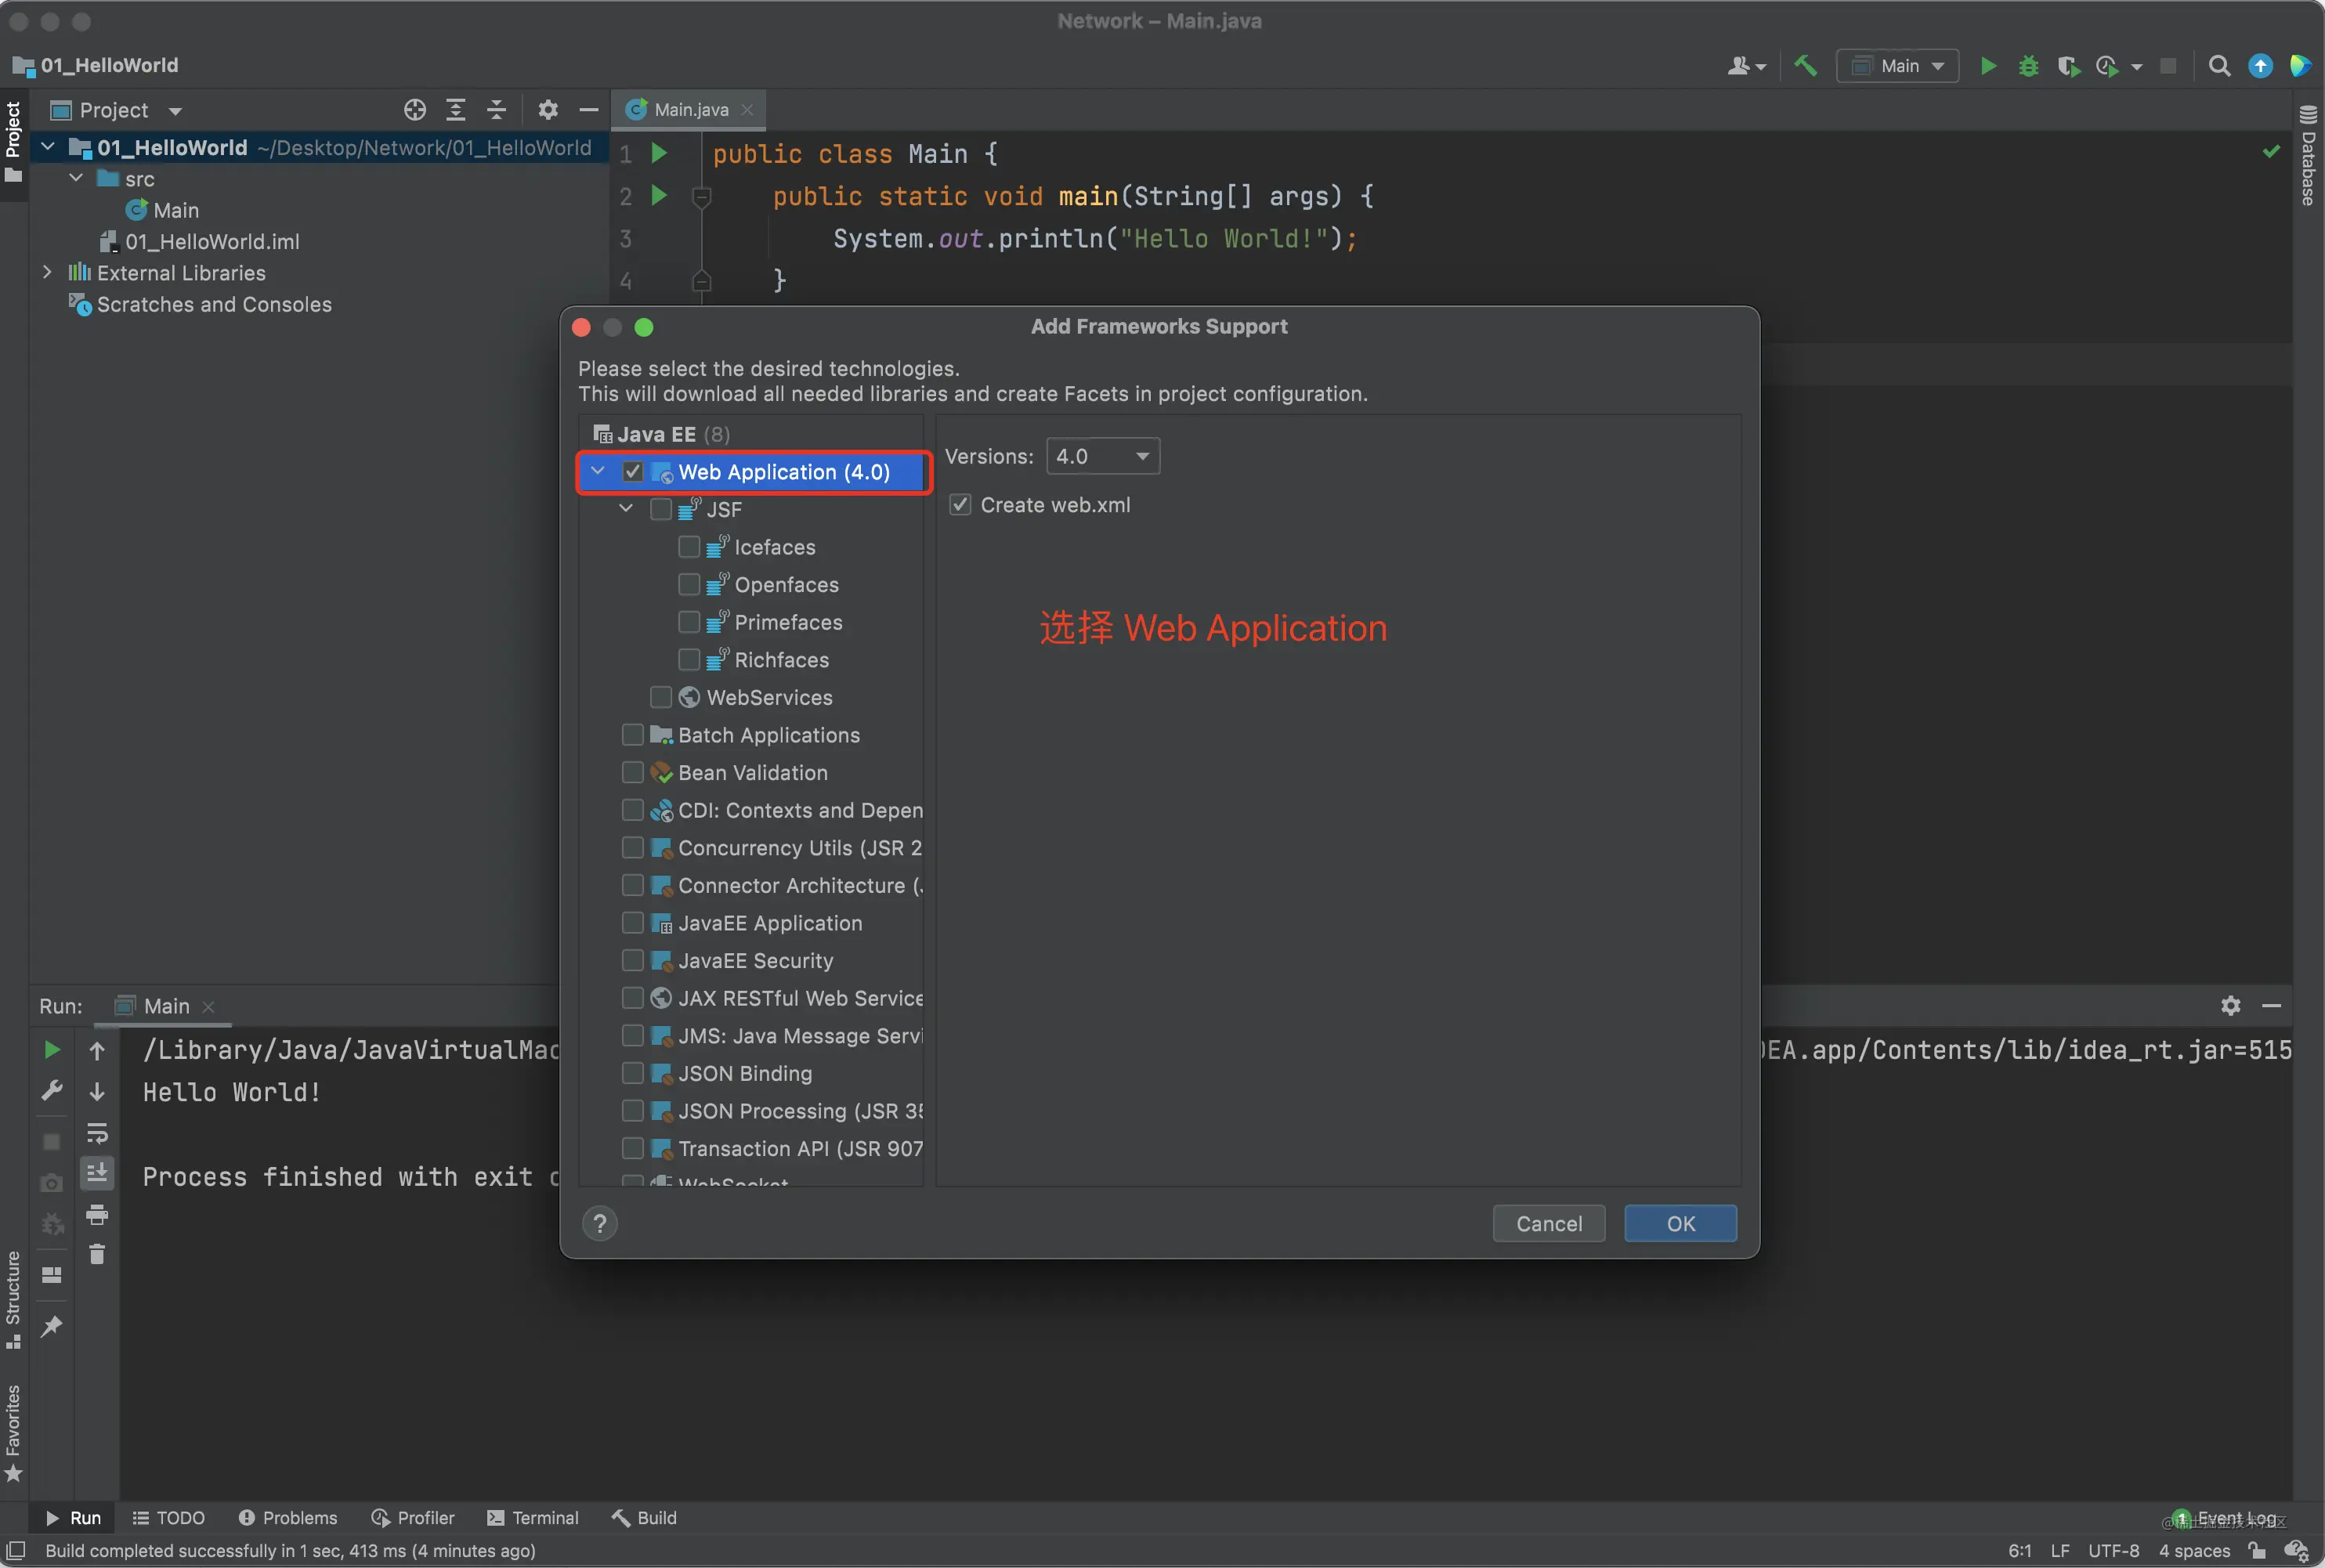2325x1568 pixels.
Task: Start Debug with the bug icon
Action: click(2028, 66)
